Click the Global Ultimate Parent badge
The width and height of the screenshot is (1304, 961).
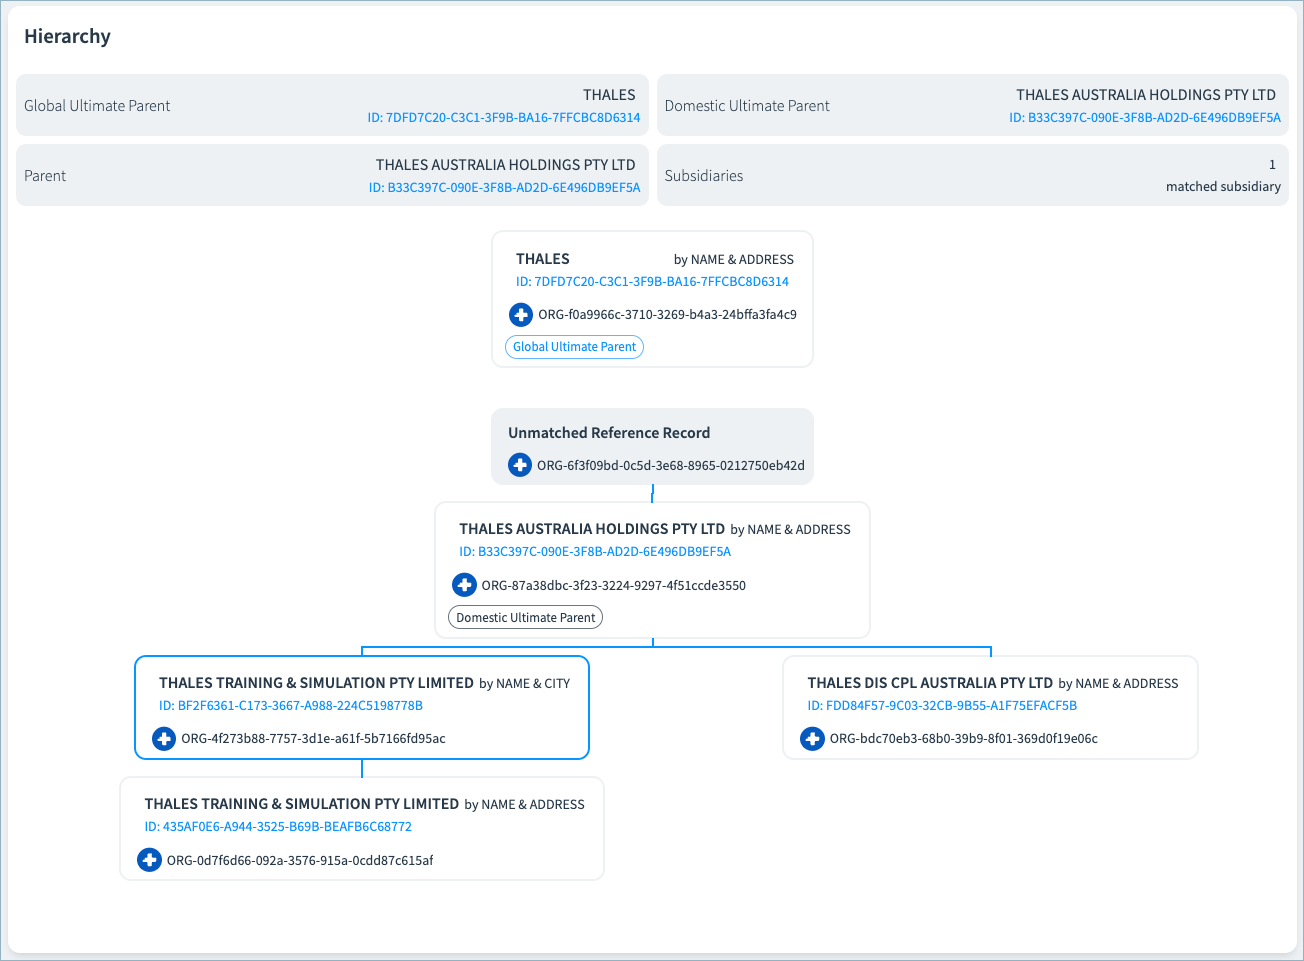(575, 347)
